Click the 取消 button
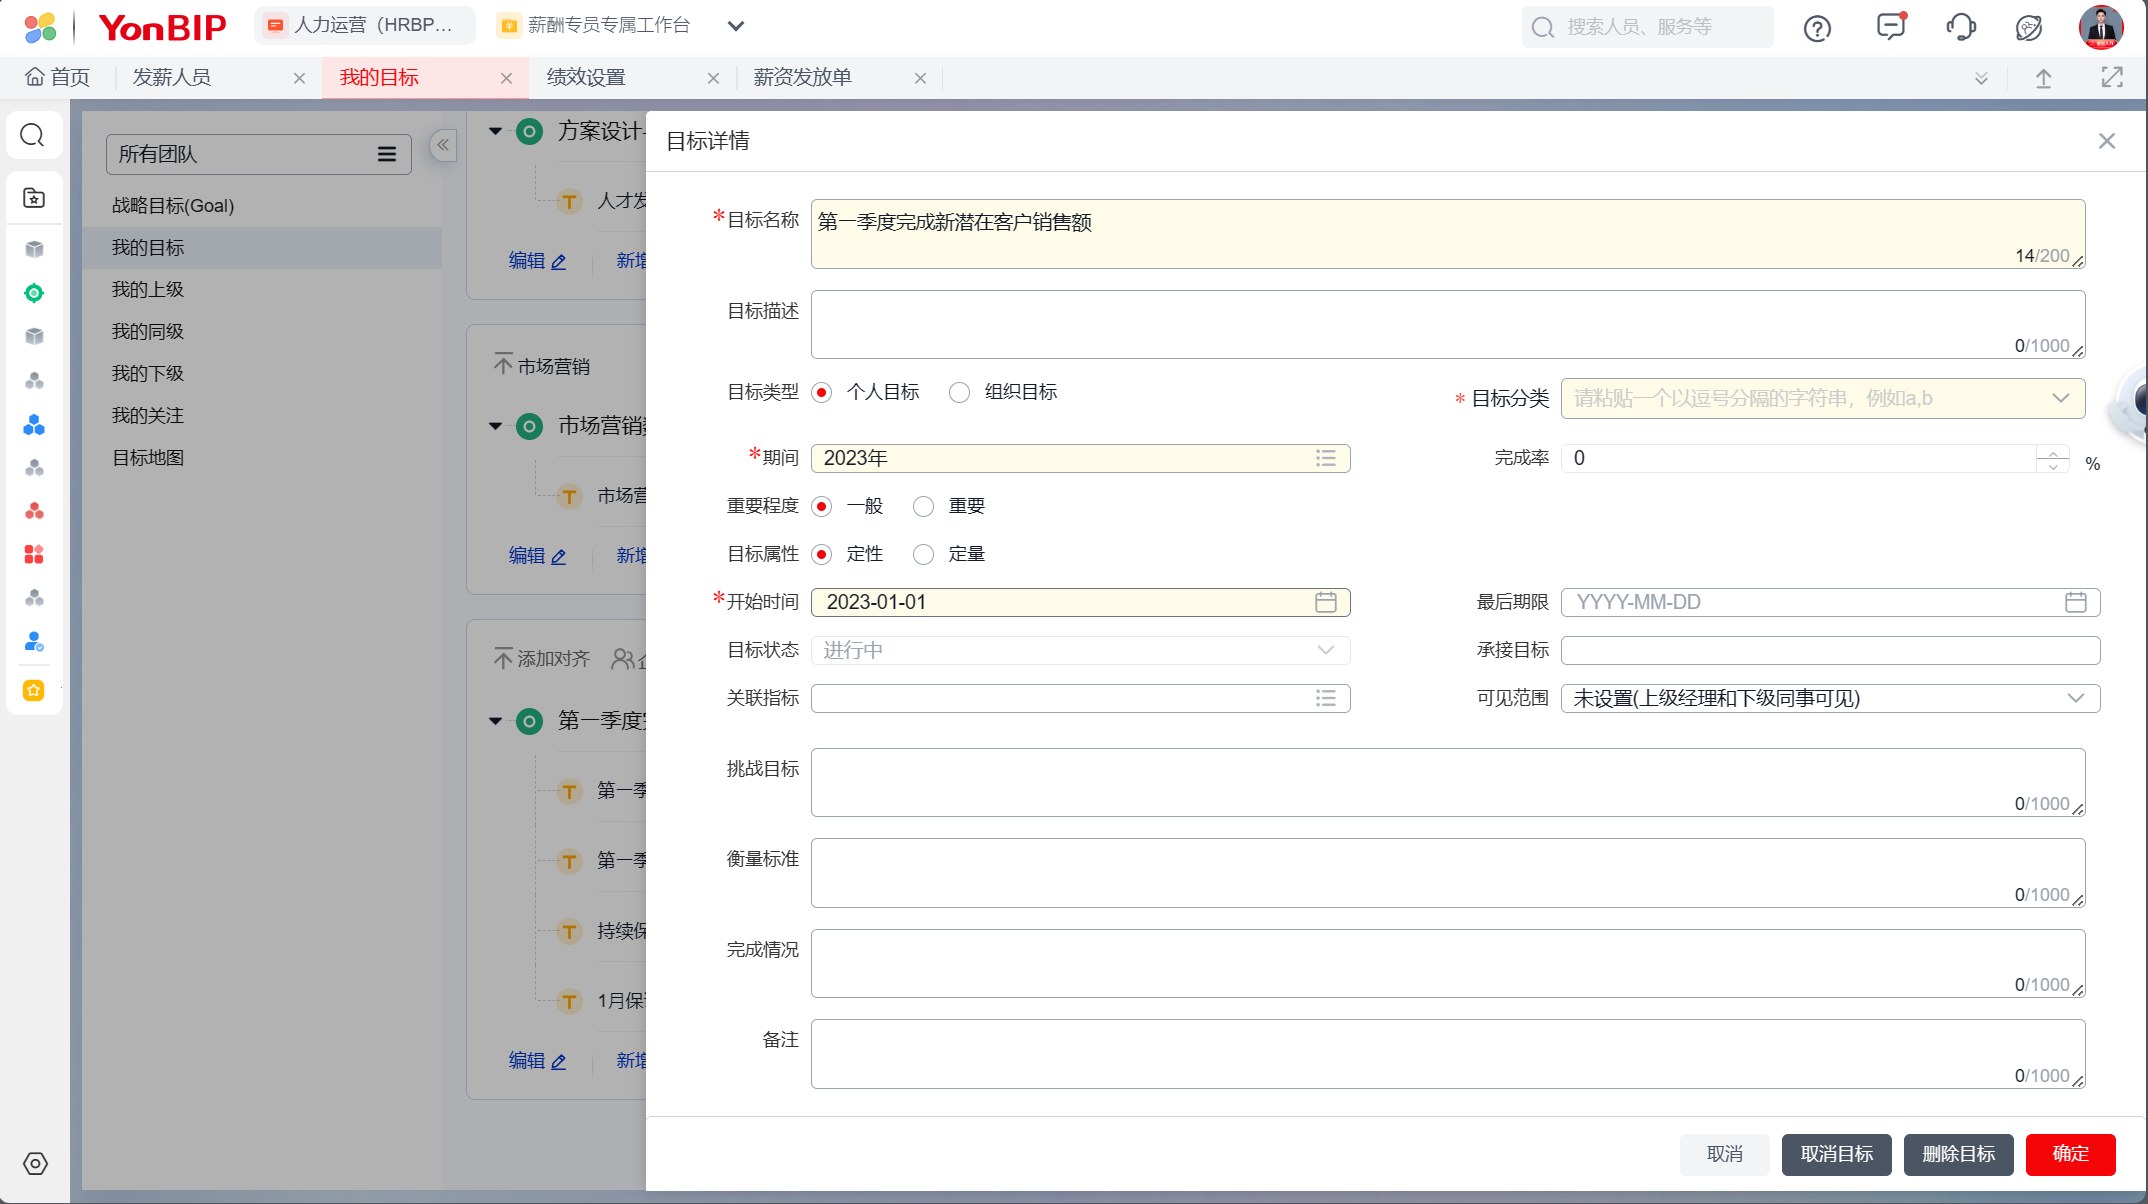The image size is (2148, 1204). [1725, 1154]
